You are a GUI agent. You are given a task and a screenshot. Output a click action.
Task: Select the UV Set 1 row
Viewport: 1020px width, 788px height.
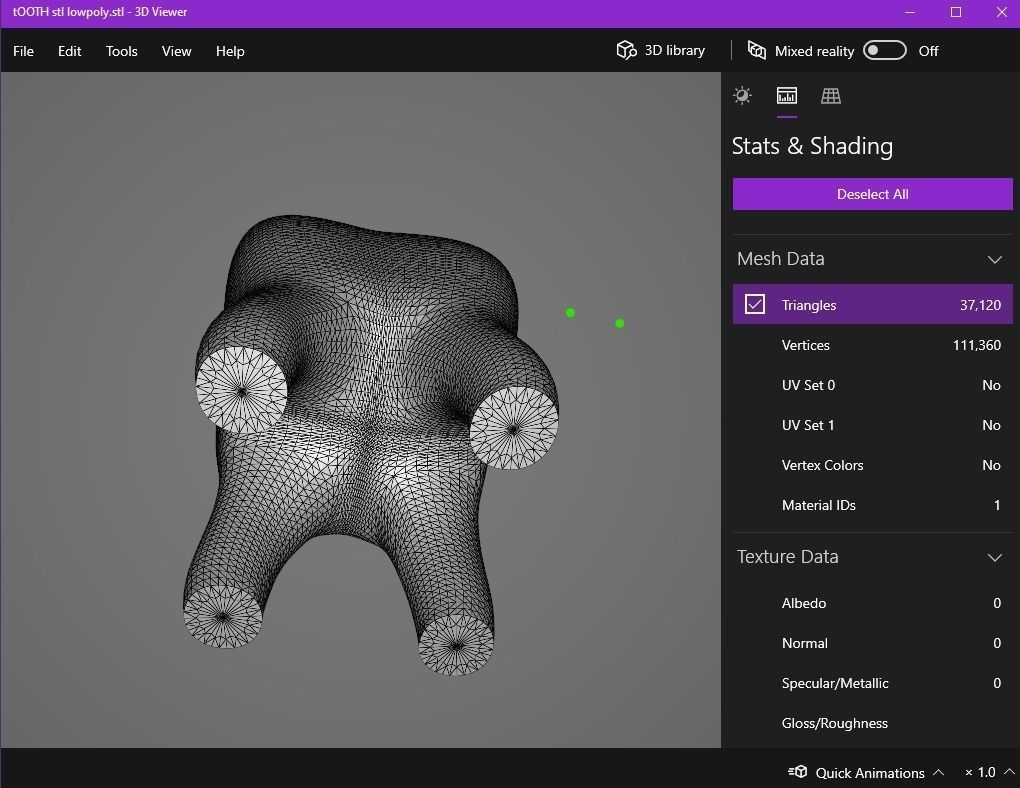(872, 425)
